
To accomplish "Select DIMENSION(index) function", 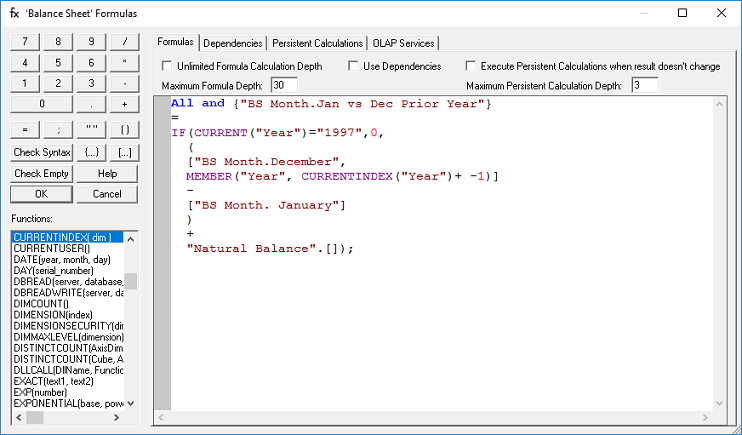I will click(x=68, y=315).
